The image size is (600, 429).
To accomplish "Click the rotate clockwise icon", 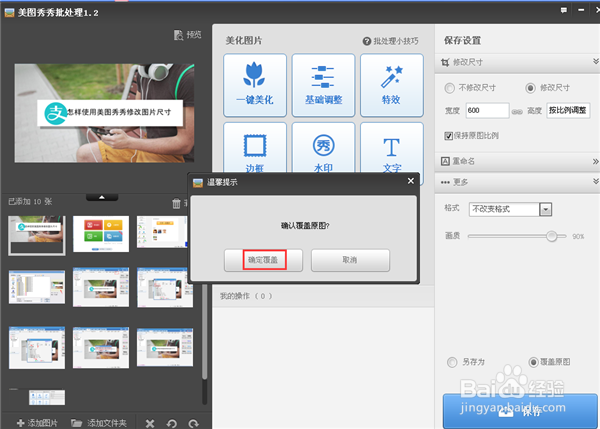I will pyautogui.click(x=194, y=423).
